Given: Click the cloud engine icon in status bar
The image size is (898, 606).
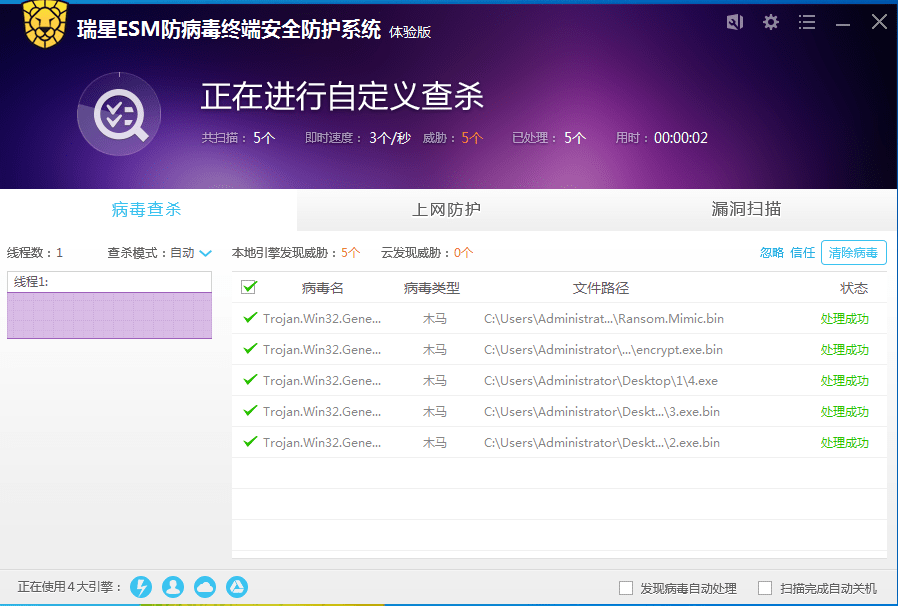Looking at the screenshot, I should pos(205,587).
